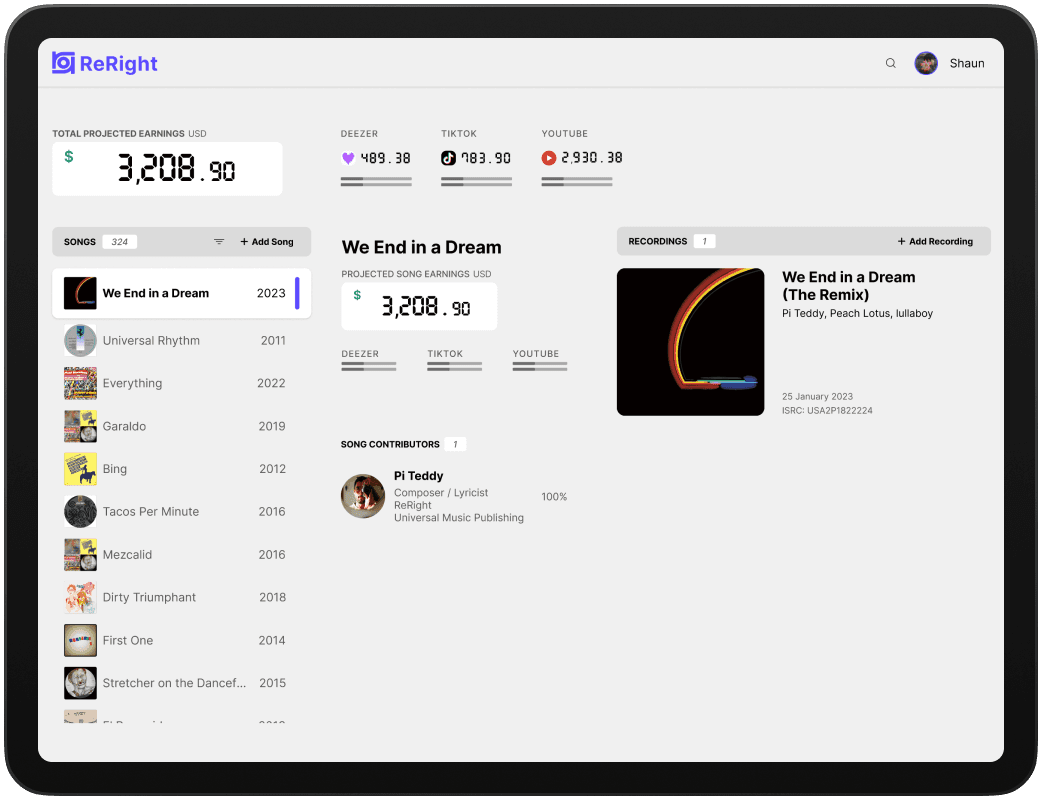The height and width of the screenshot is (800, 1042).
Task: Open the search magnifier icon
Action: coord(890,63)
